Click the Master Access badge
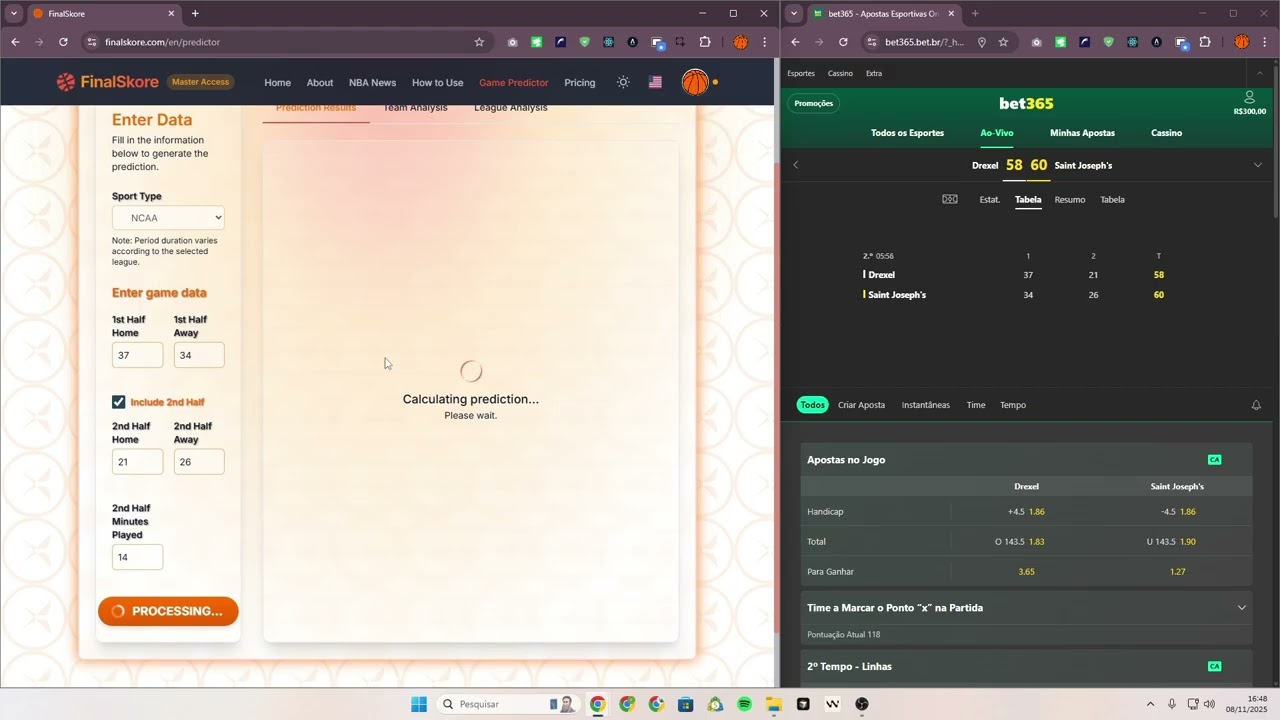1280x720 pixels. coord(200,82)
